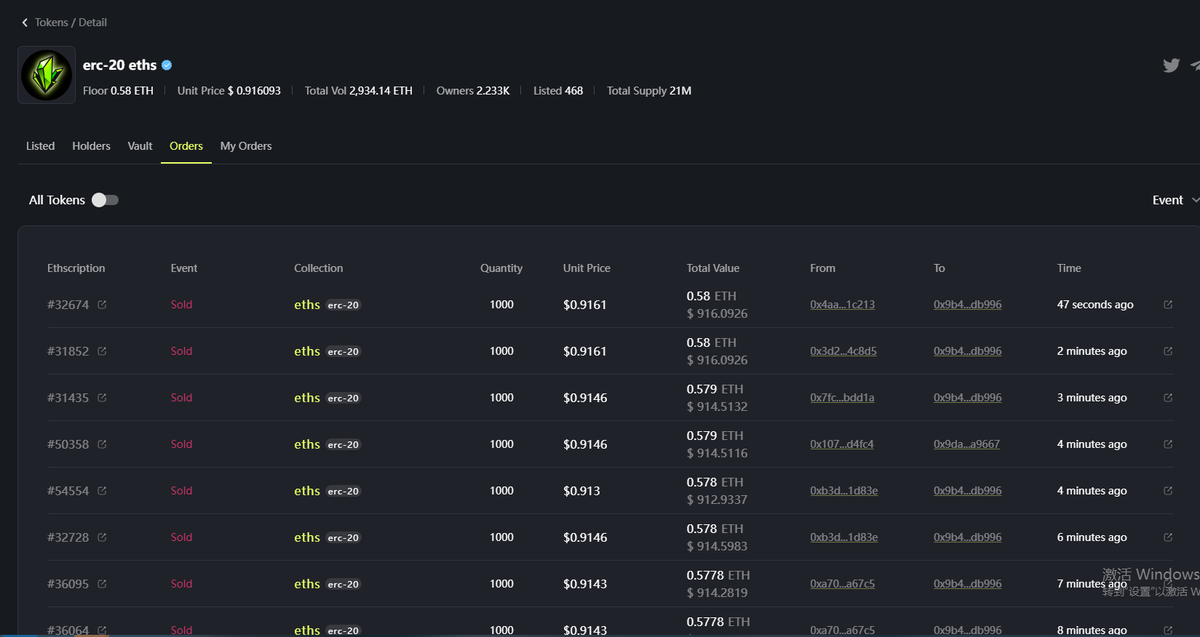Open From address 0x3d2...4c8d5
1200x637 pixels.
click(x=843, y=351)
